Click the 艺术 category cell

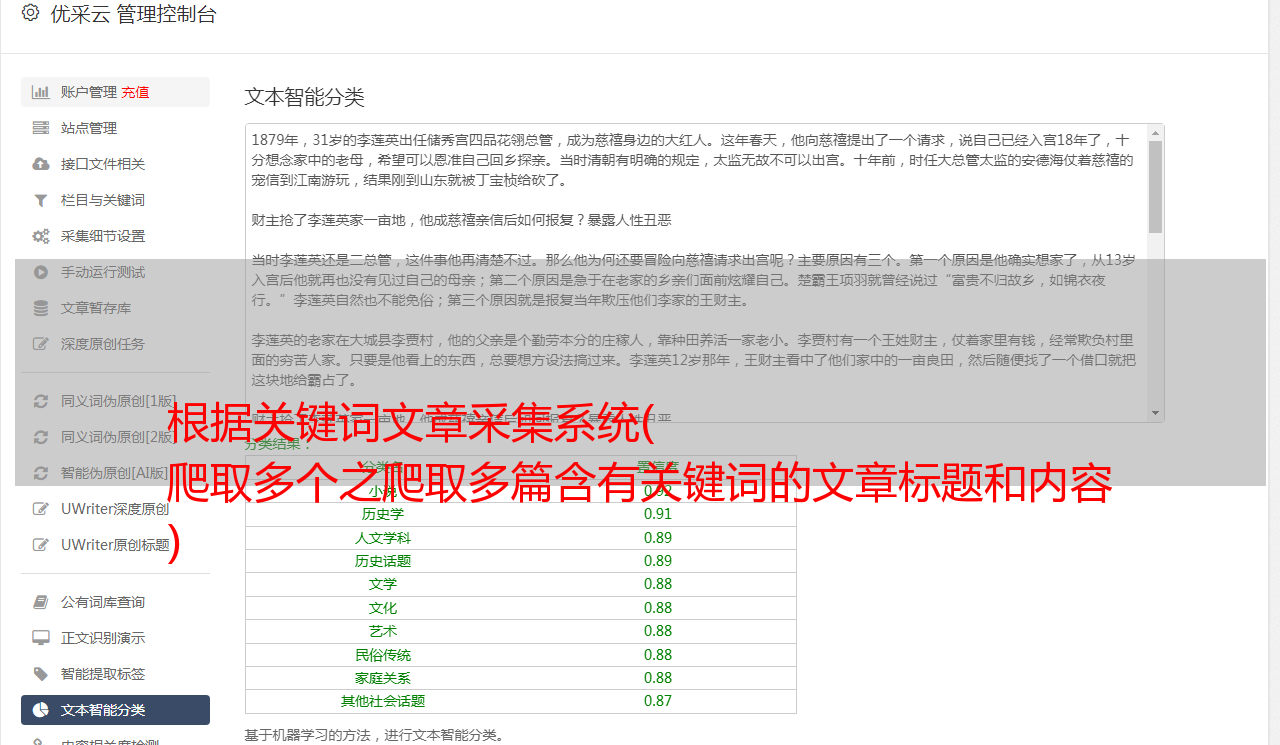click(383, 631)
